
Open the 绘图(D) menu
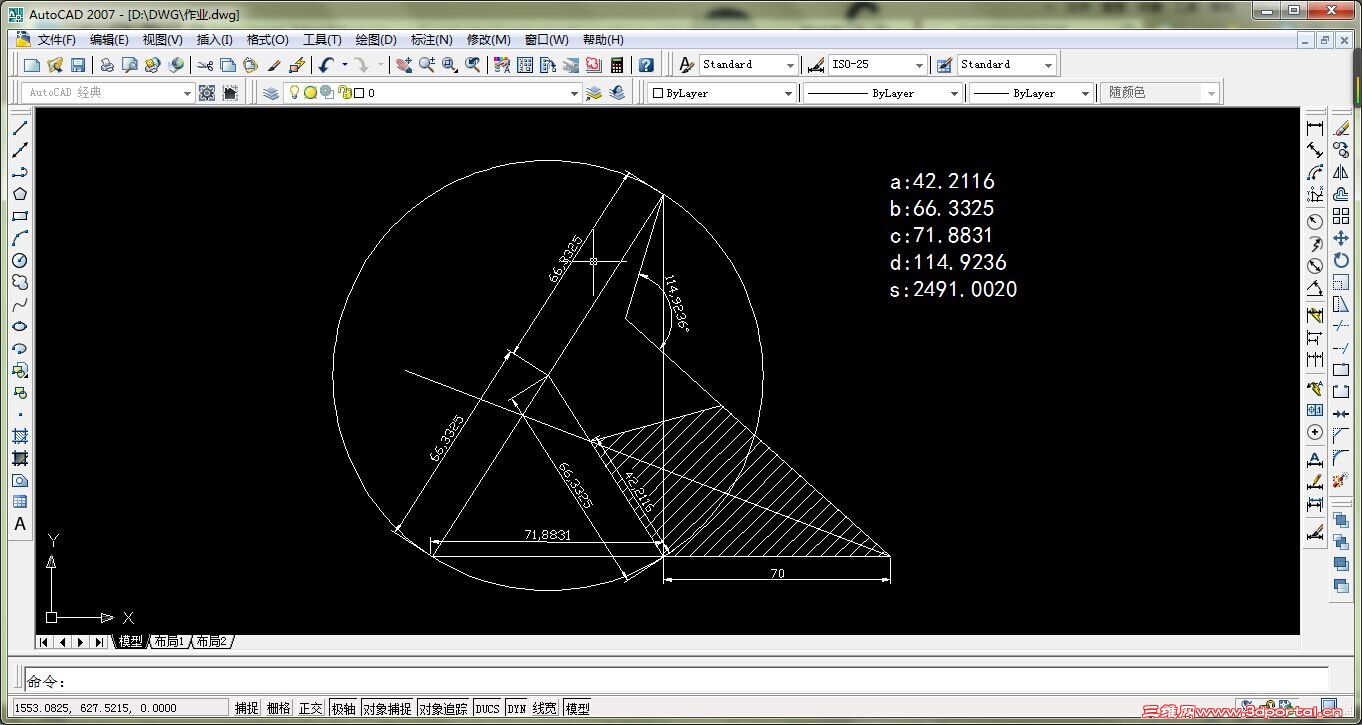click(x=376, y=40)
